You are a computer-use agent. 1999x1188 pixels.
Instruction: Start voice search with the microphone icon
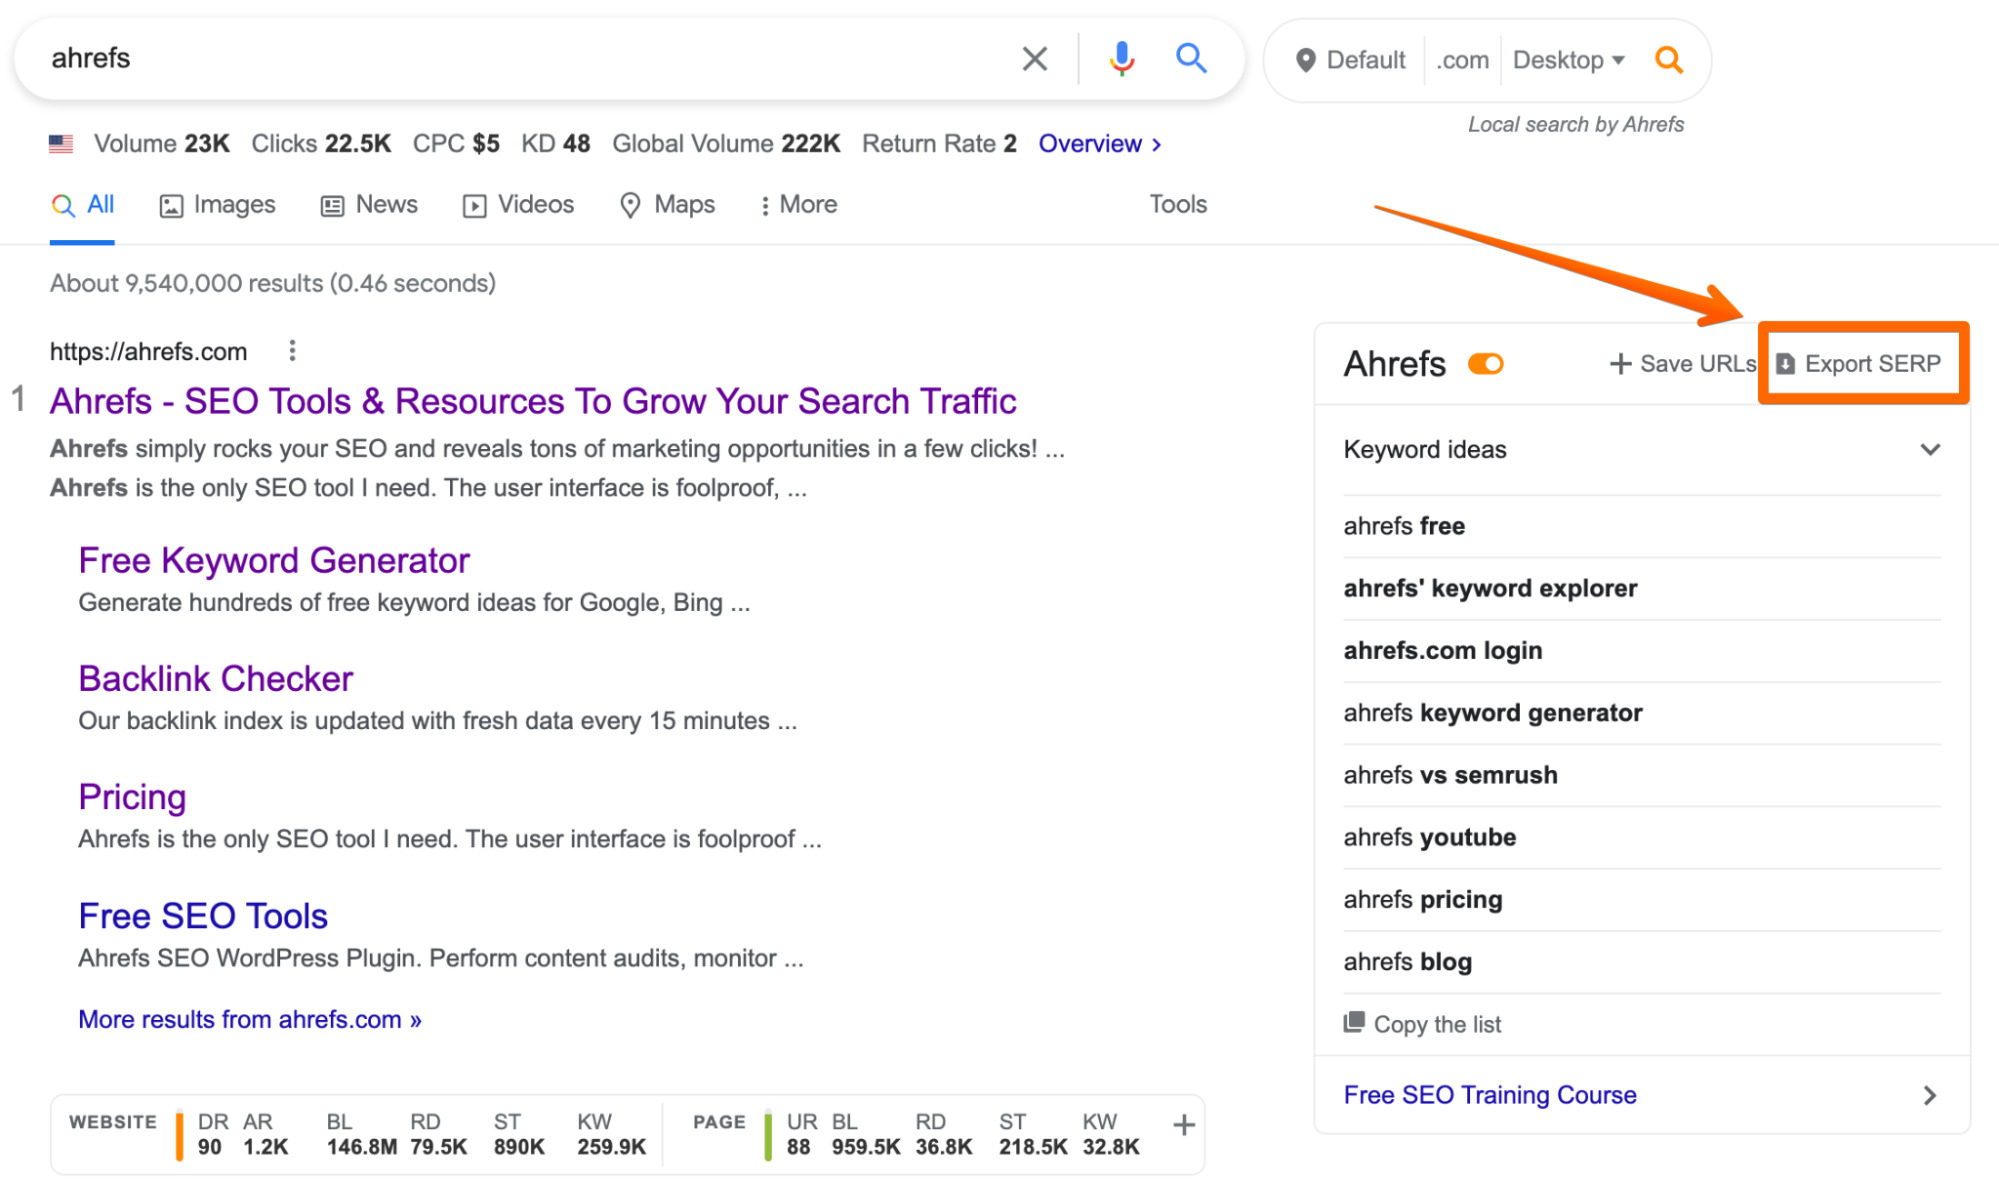pyautogui.click(x=1121, y=59)
